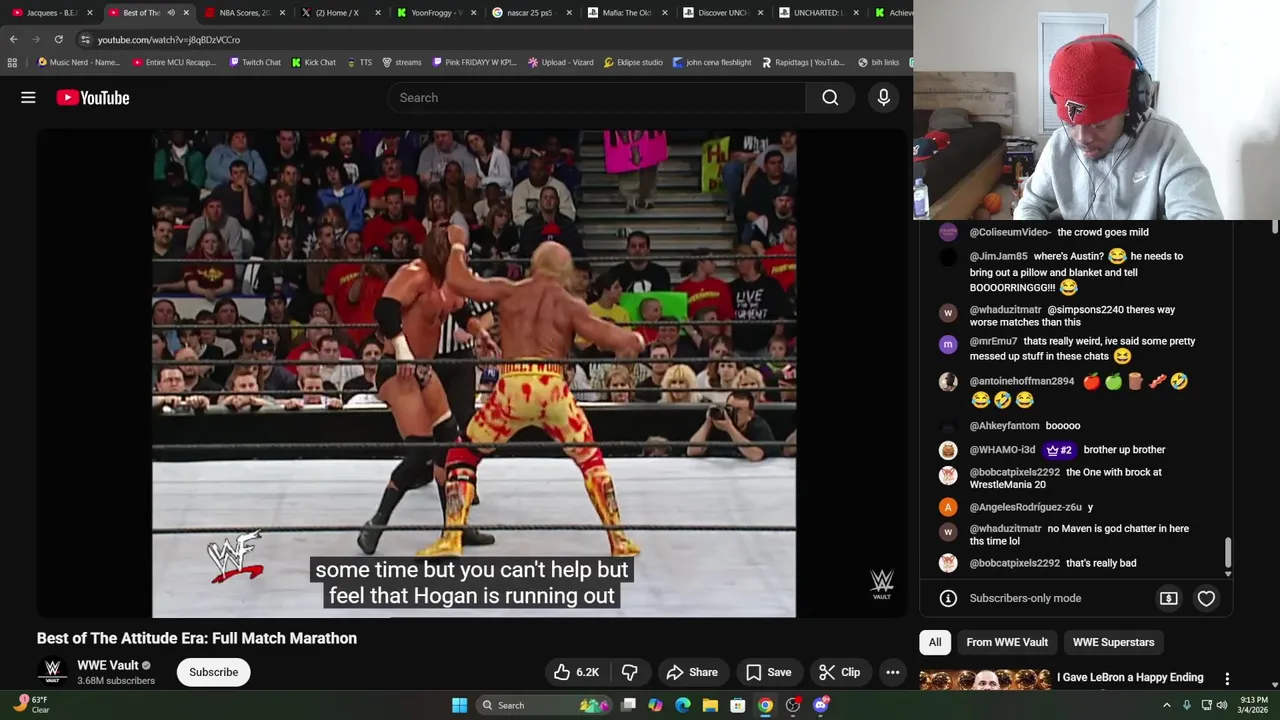Click the live chat scrollbar
This screenshot has width=1280, height=720.
1228,550
